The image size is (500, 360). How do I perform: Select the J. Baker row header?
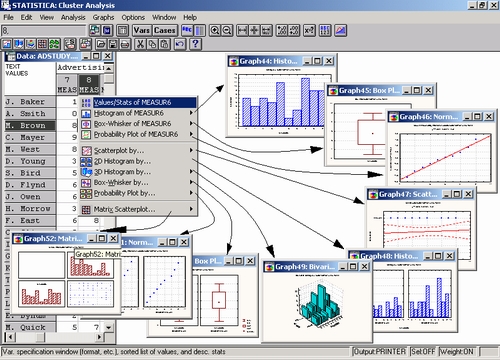pyautogui.click(x=30, y=102)
